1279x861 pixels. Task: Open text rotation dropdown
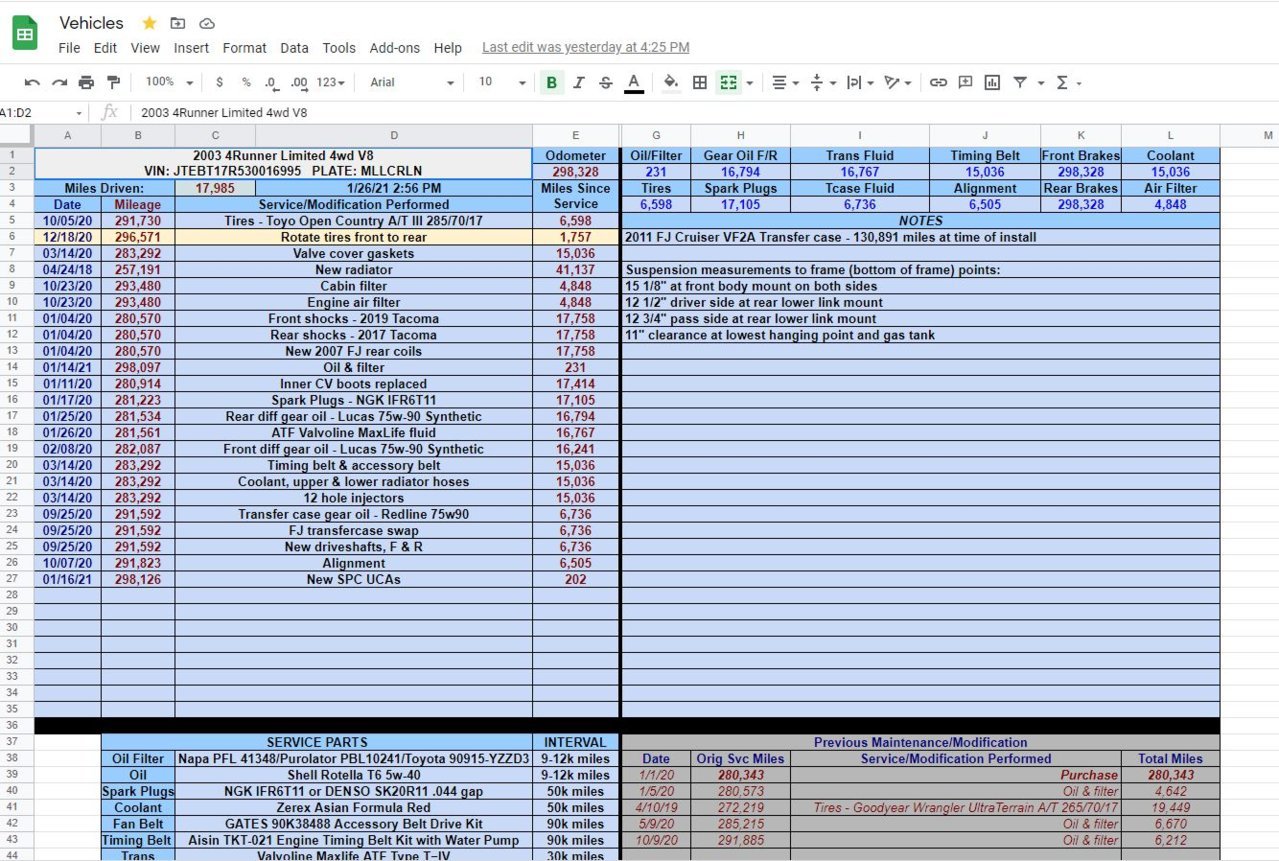click(897, 82)
